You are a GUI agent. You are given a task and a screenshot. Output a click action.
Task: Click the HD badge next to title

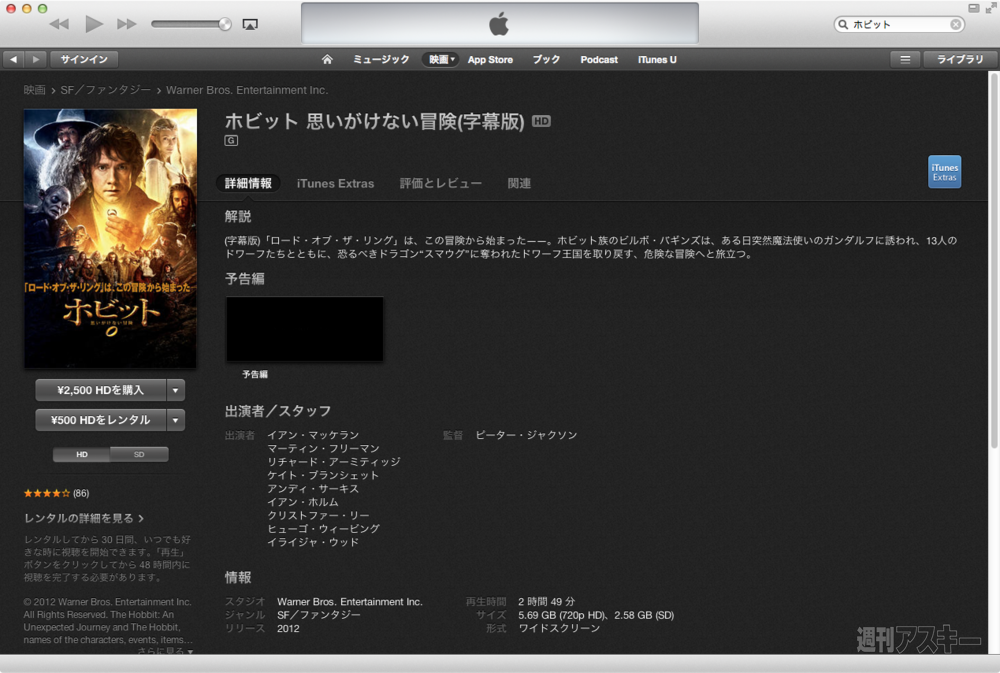pos(541,121)
